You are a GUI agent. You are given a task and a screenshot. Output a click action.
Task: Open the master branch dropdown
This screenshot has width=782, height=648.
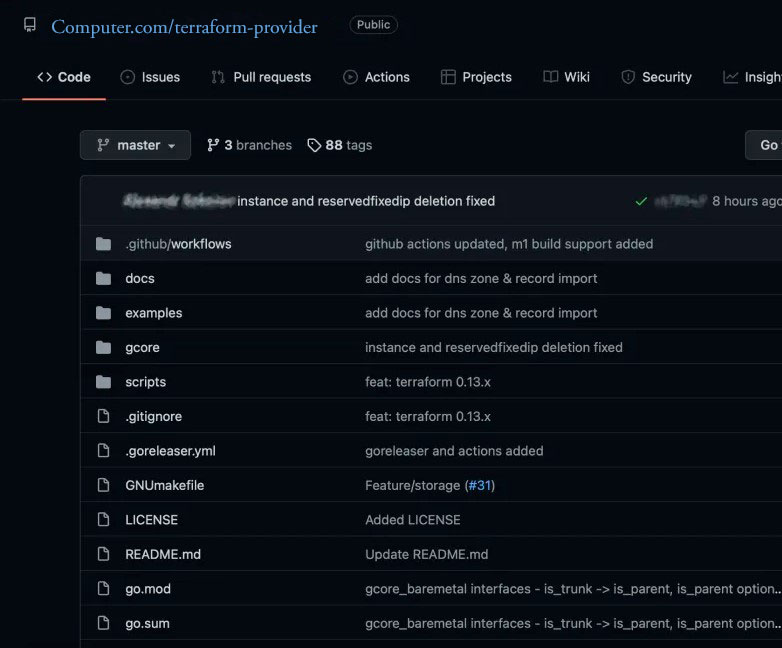click(135, 145)
